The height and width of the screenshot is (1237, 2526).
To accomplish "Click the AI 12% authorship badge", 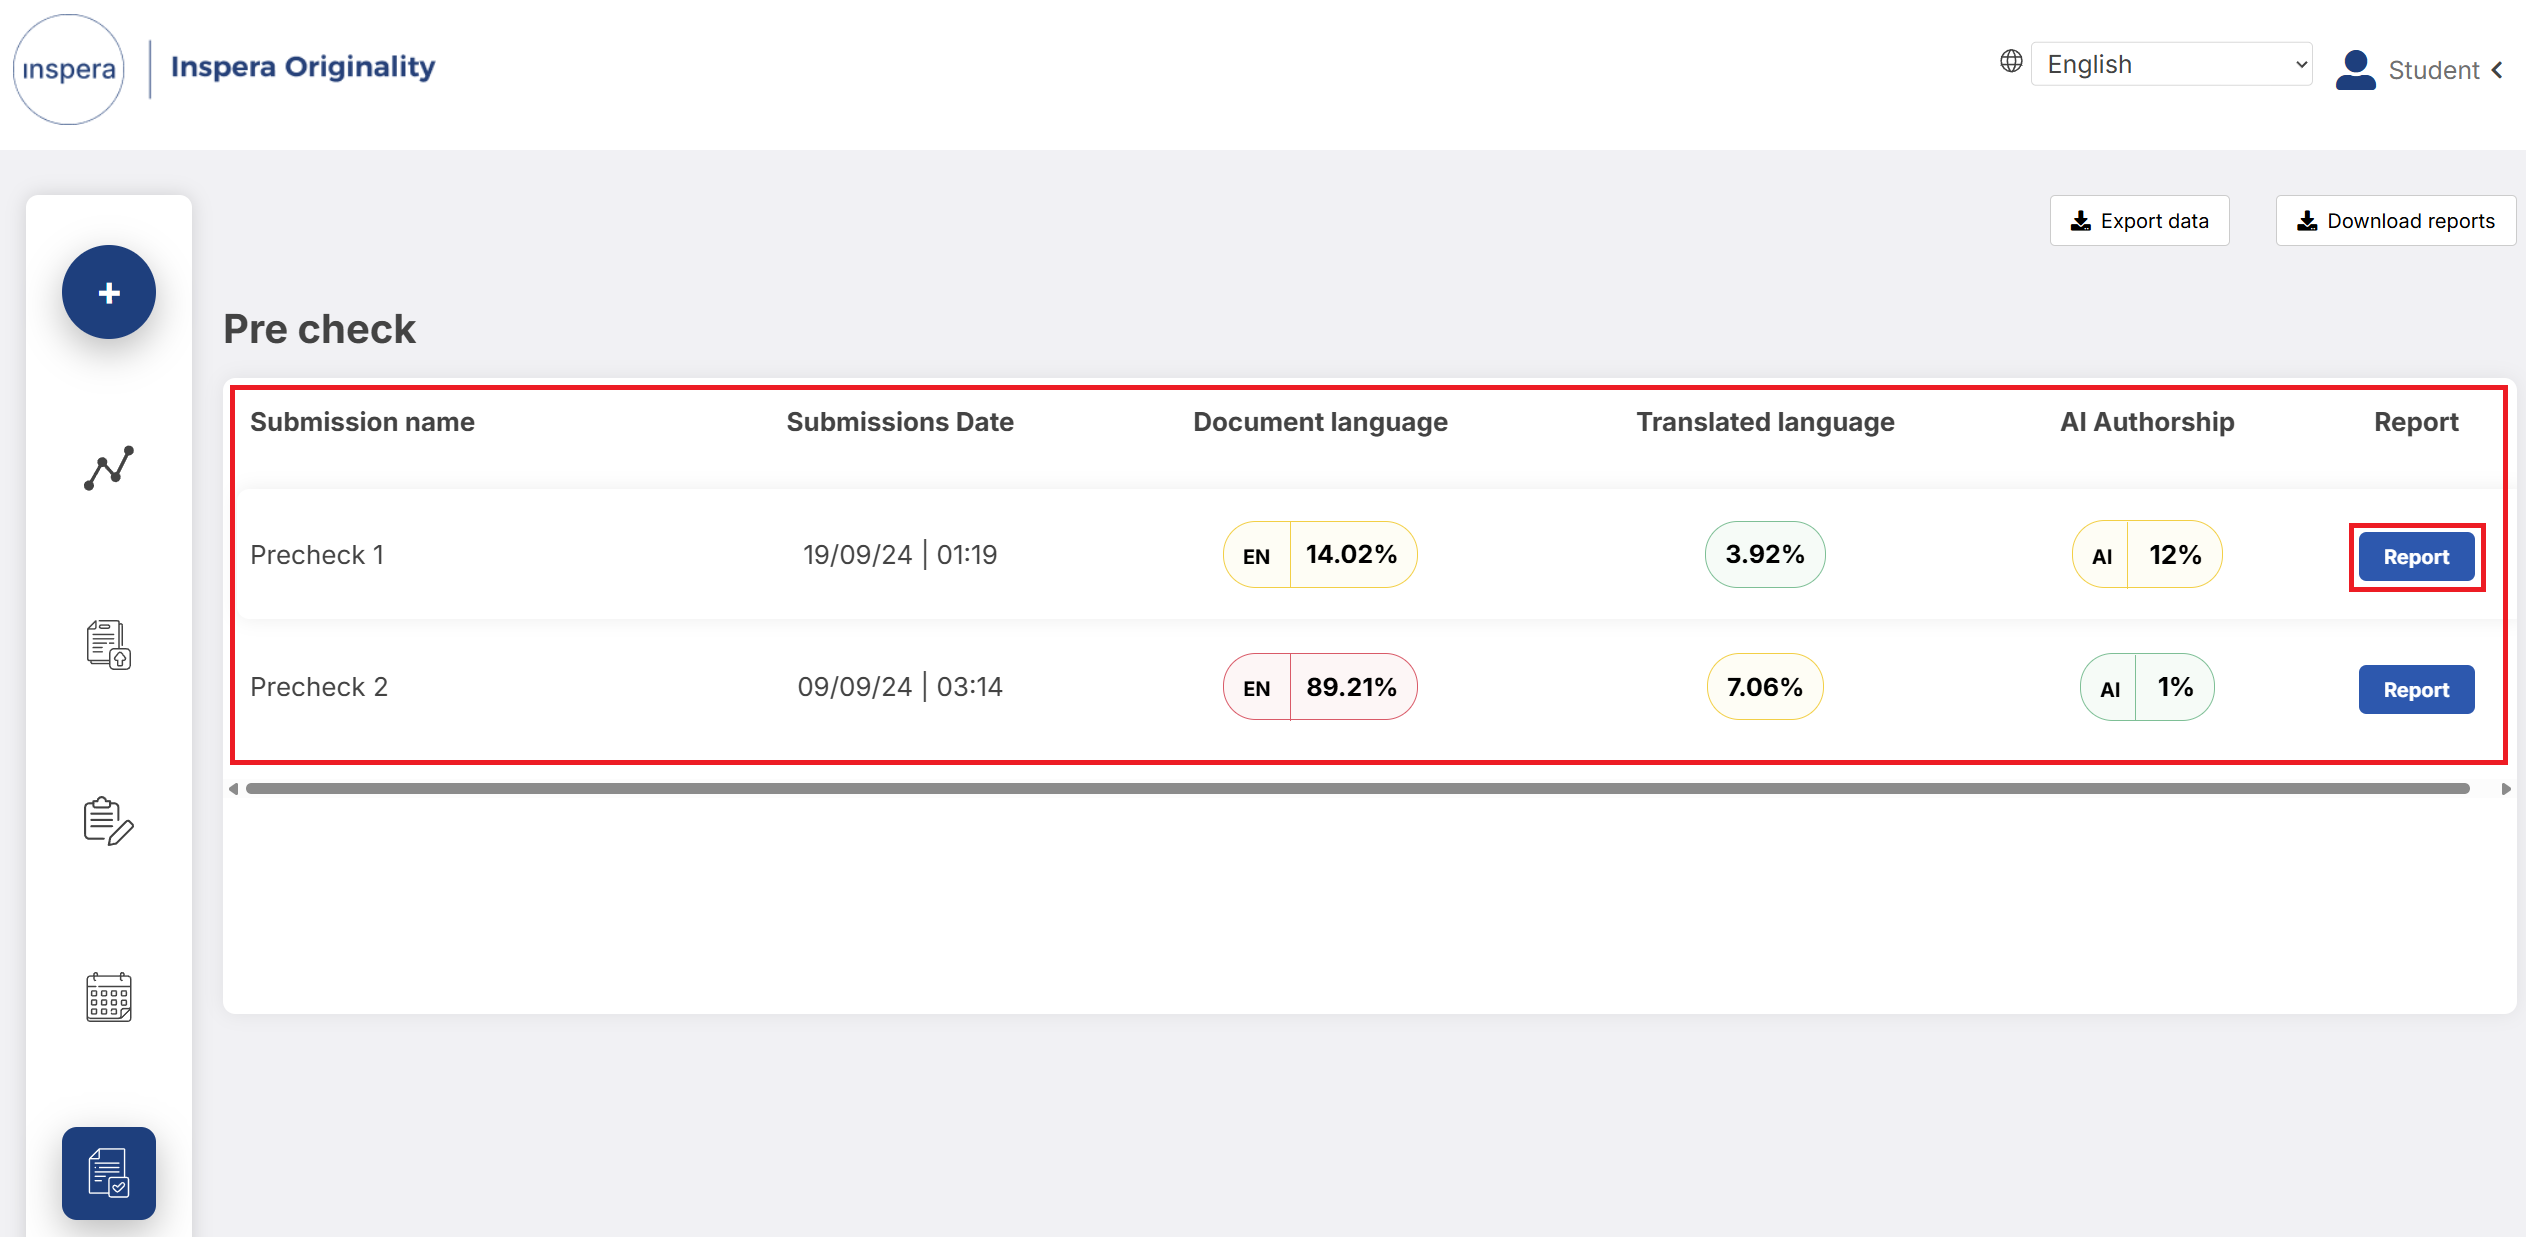I will coord(2147,555).
